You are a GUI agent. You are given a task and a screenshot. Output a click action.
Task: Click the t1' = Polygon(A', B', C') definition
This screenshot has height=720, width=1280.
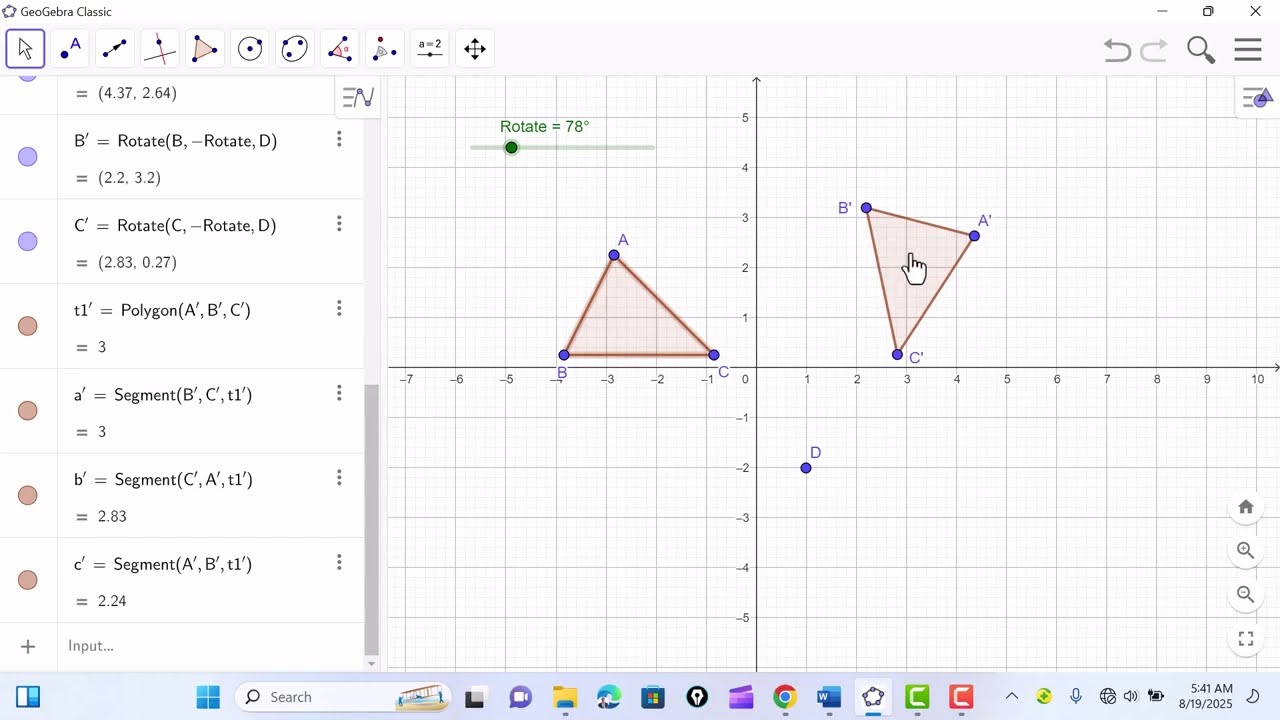(x=162, y=310)
